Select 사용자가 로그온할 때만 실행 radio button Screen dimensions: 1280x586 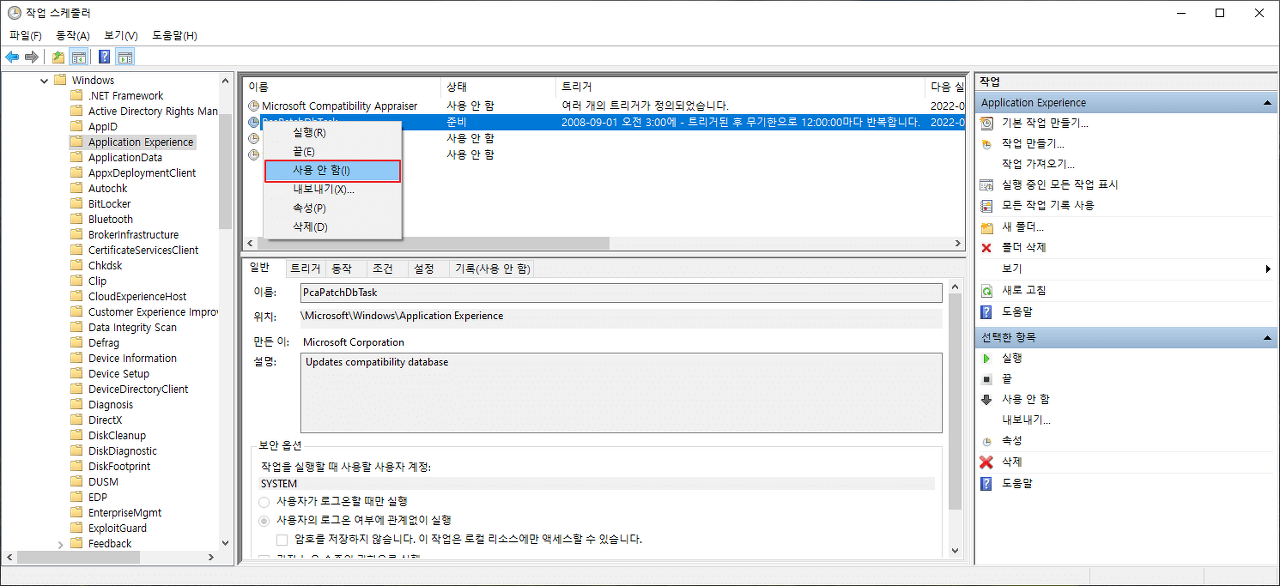(x=264, y=501)
